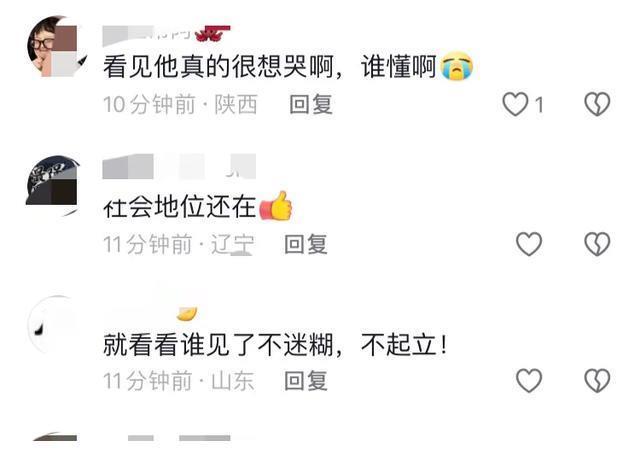
Task: Tap the crying emoji in first comment
Action: [x=457, y=66]
